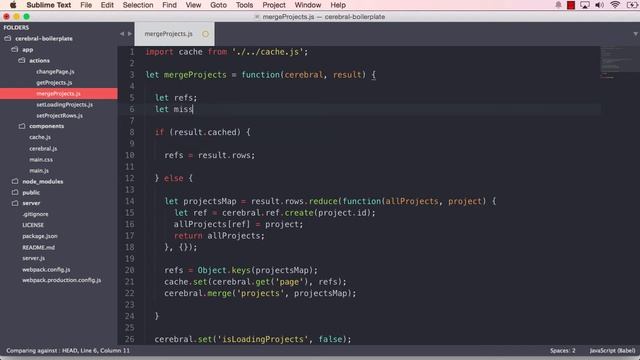Open the Edit menu
Screen dimensions: 640x360
pyautogui.click(x=107, y=5)
